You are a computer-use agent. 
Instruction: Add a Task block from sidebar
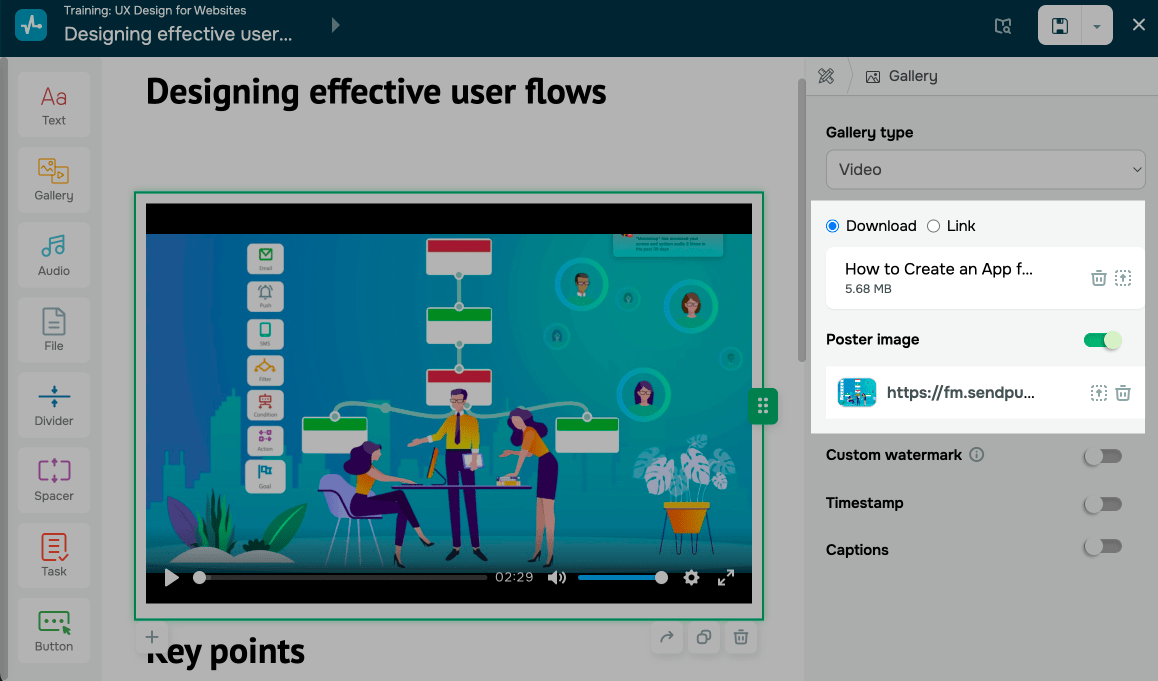coord(54,555)
